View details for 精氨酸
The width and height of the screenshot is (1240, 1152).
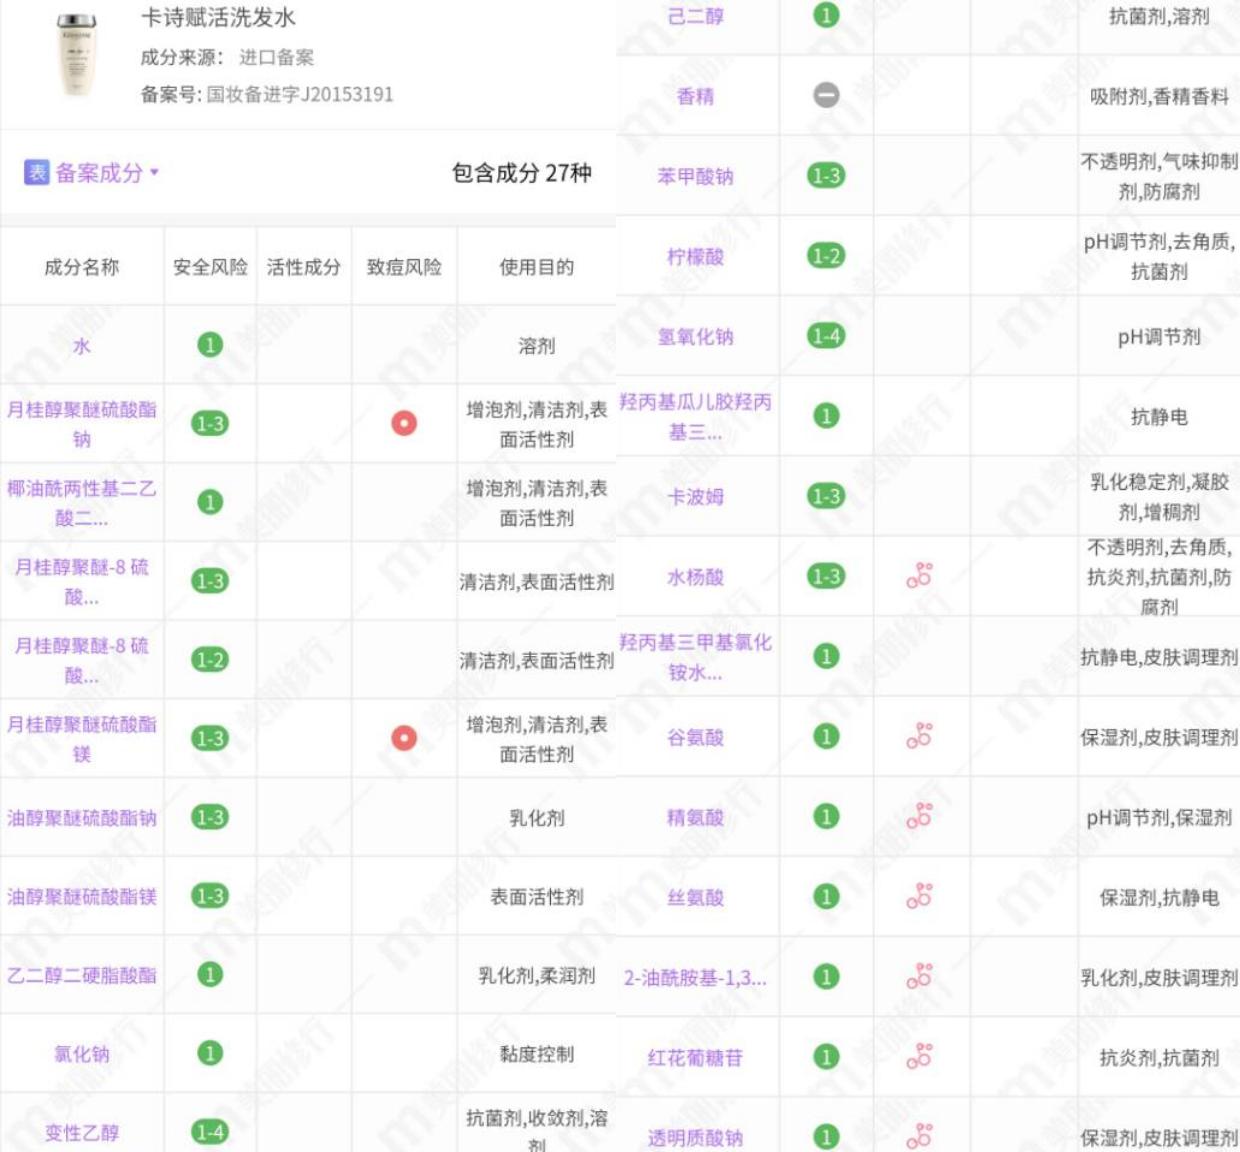[x=697, y=818]
